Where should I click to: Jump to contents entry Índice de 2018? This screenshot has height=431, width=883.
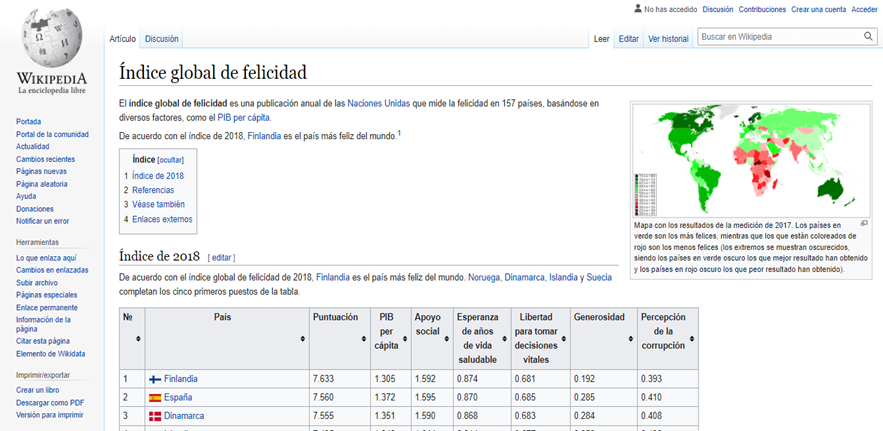tap(158, 176)
